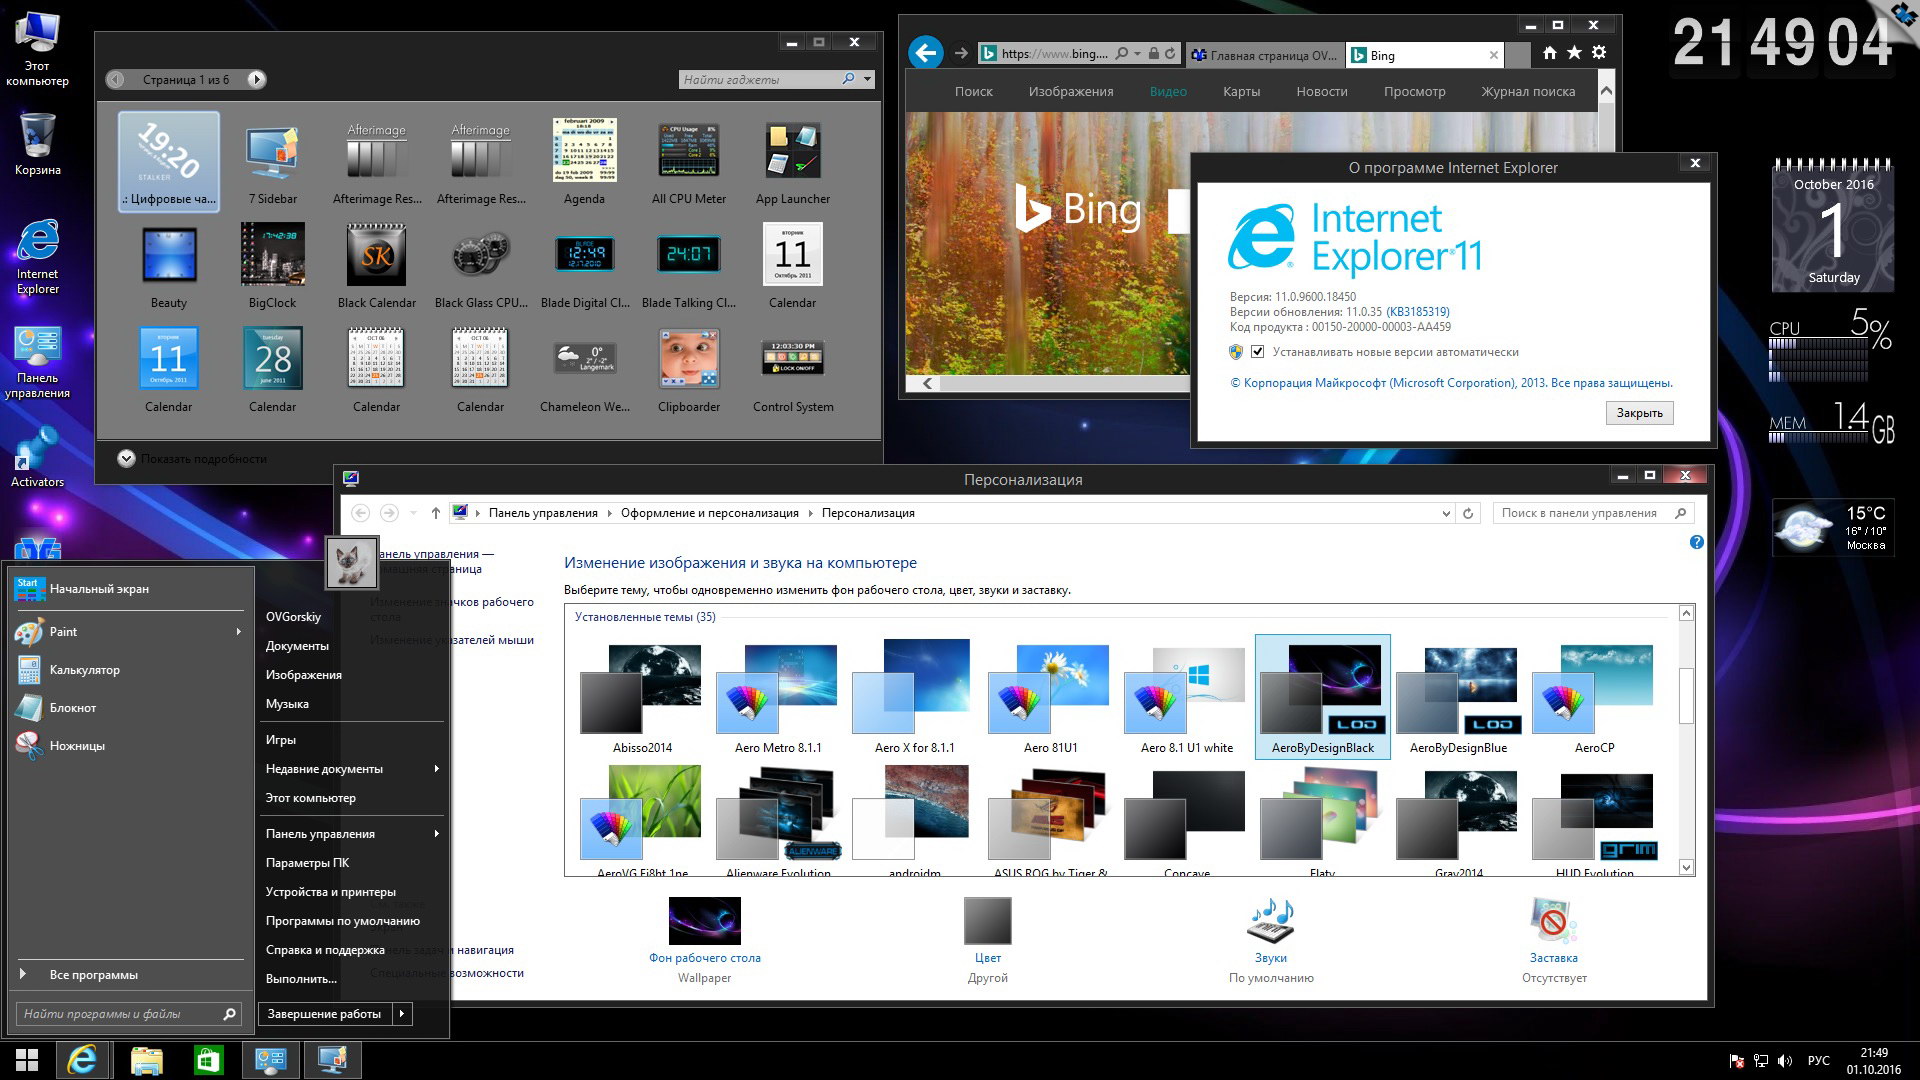Switch to Главная страница OV browser tab

[1264, 55]
